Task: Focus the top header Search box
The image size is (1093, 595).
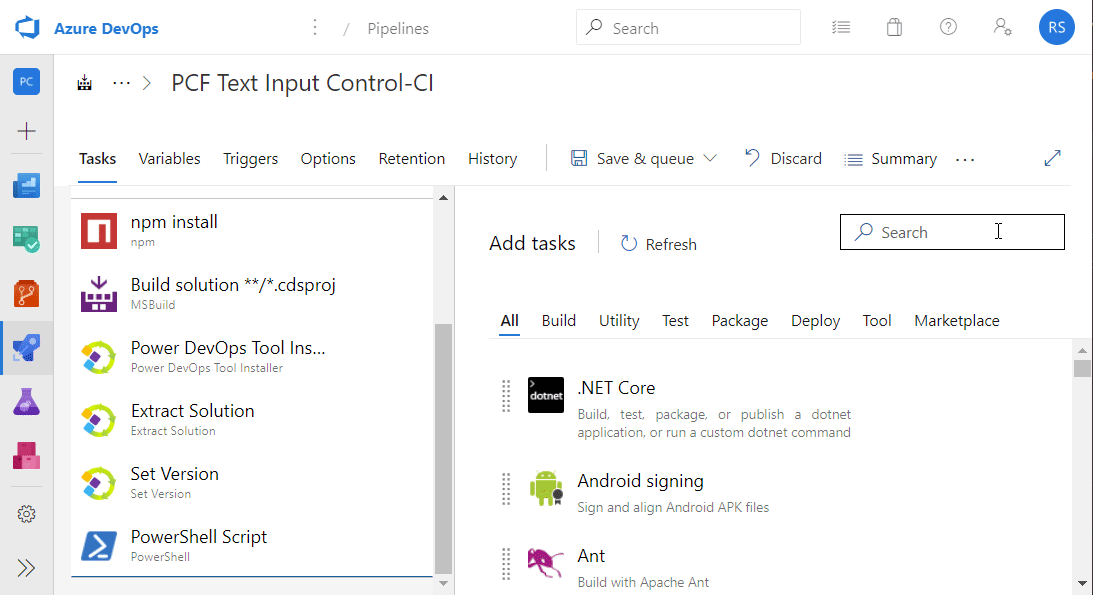Action: (x=688, y=28)
